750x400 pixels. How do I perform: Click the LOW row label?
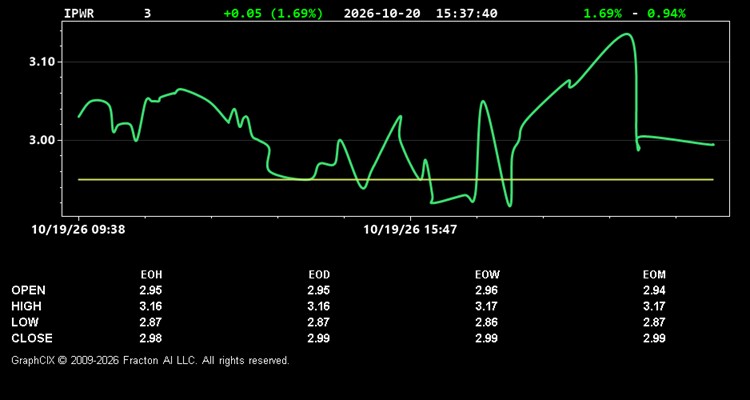pos(25,322)
